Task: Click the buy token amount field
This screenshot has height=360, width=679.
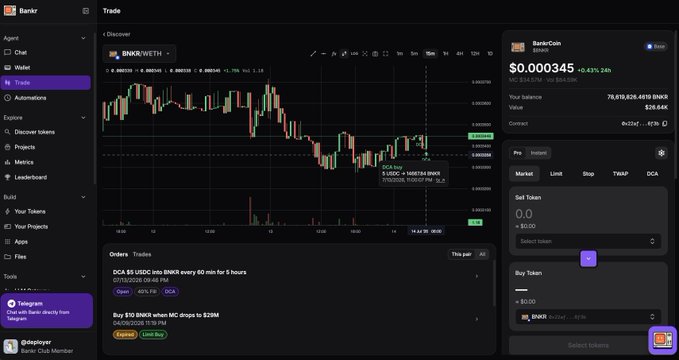Action: tap(588, 289)
